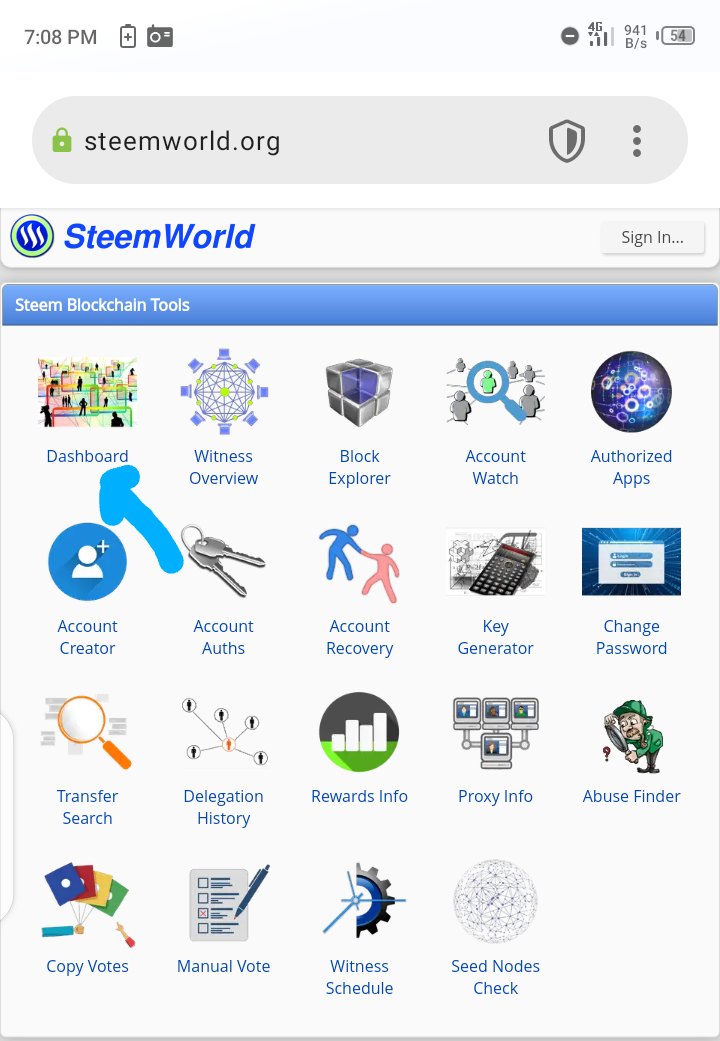Click the Sign In... button
Screen dimensions: 720x1041
652,237
